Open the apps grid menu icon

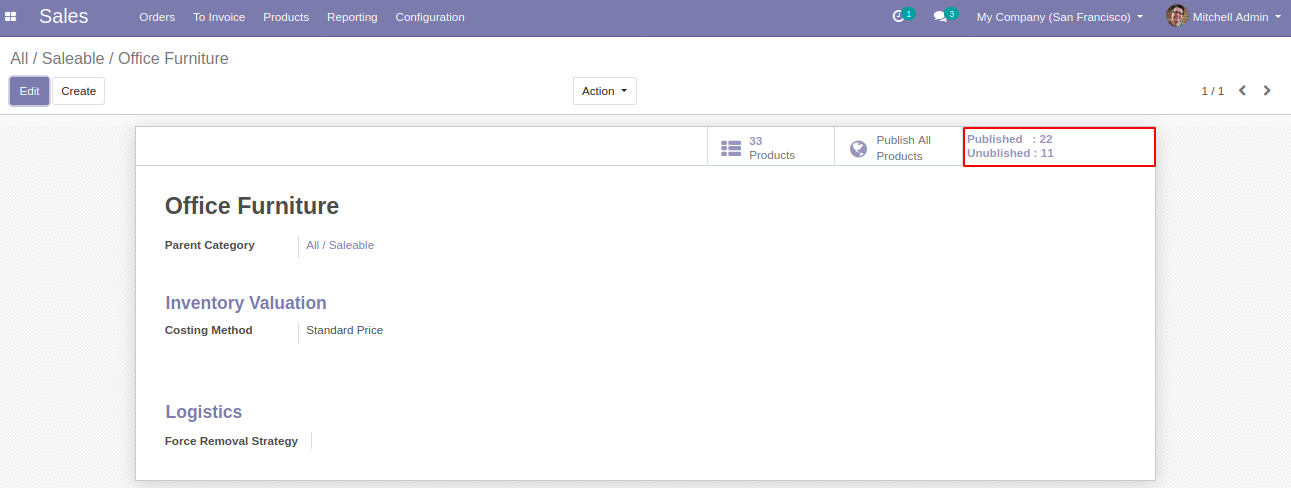11,17
